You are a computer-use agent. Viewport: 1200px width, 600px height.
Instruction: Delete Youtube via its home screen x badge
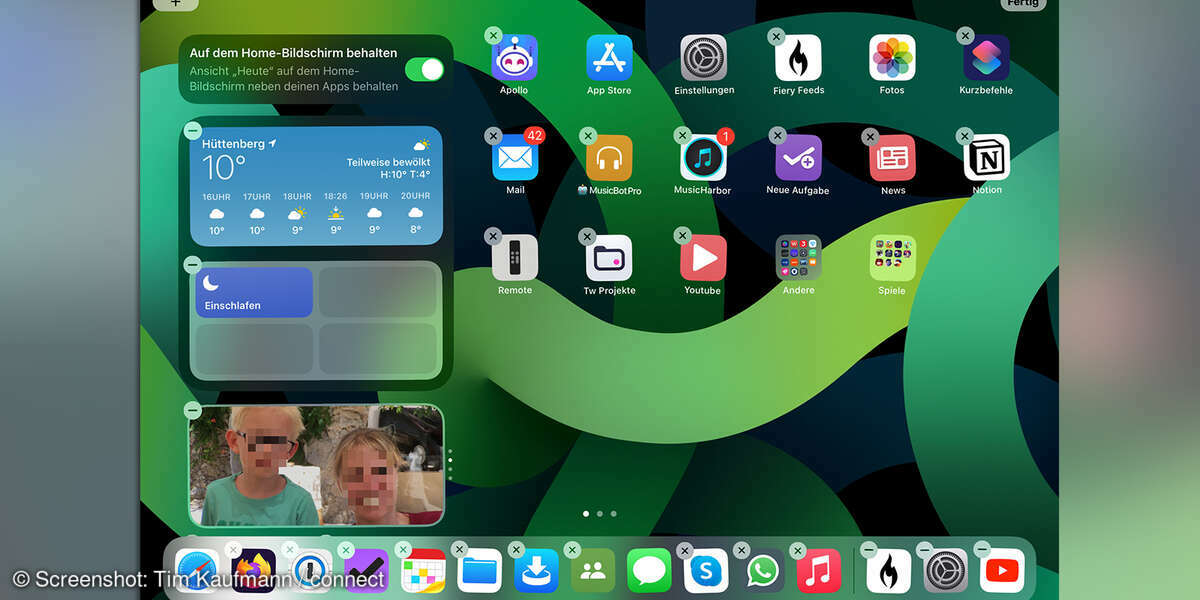point(682,236)
